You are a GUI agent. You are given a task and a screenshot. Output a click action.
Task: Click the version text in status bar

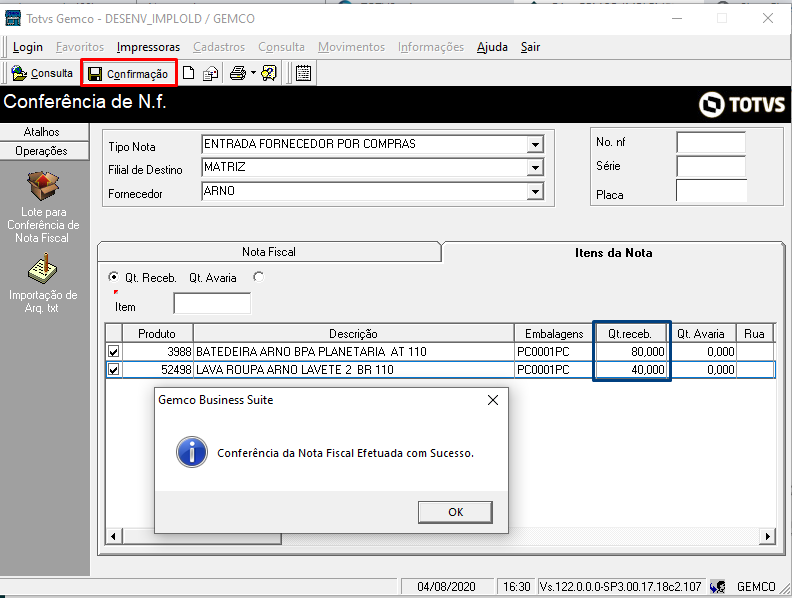point(621,586)
